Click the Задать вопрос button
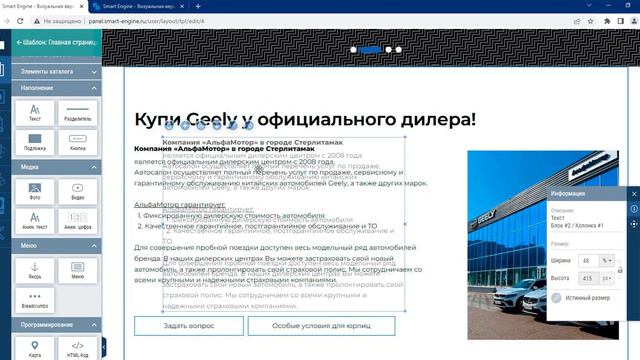Screen dimensions: 640x360 click(x=189, y=326)
